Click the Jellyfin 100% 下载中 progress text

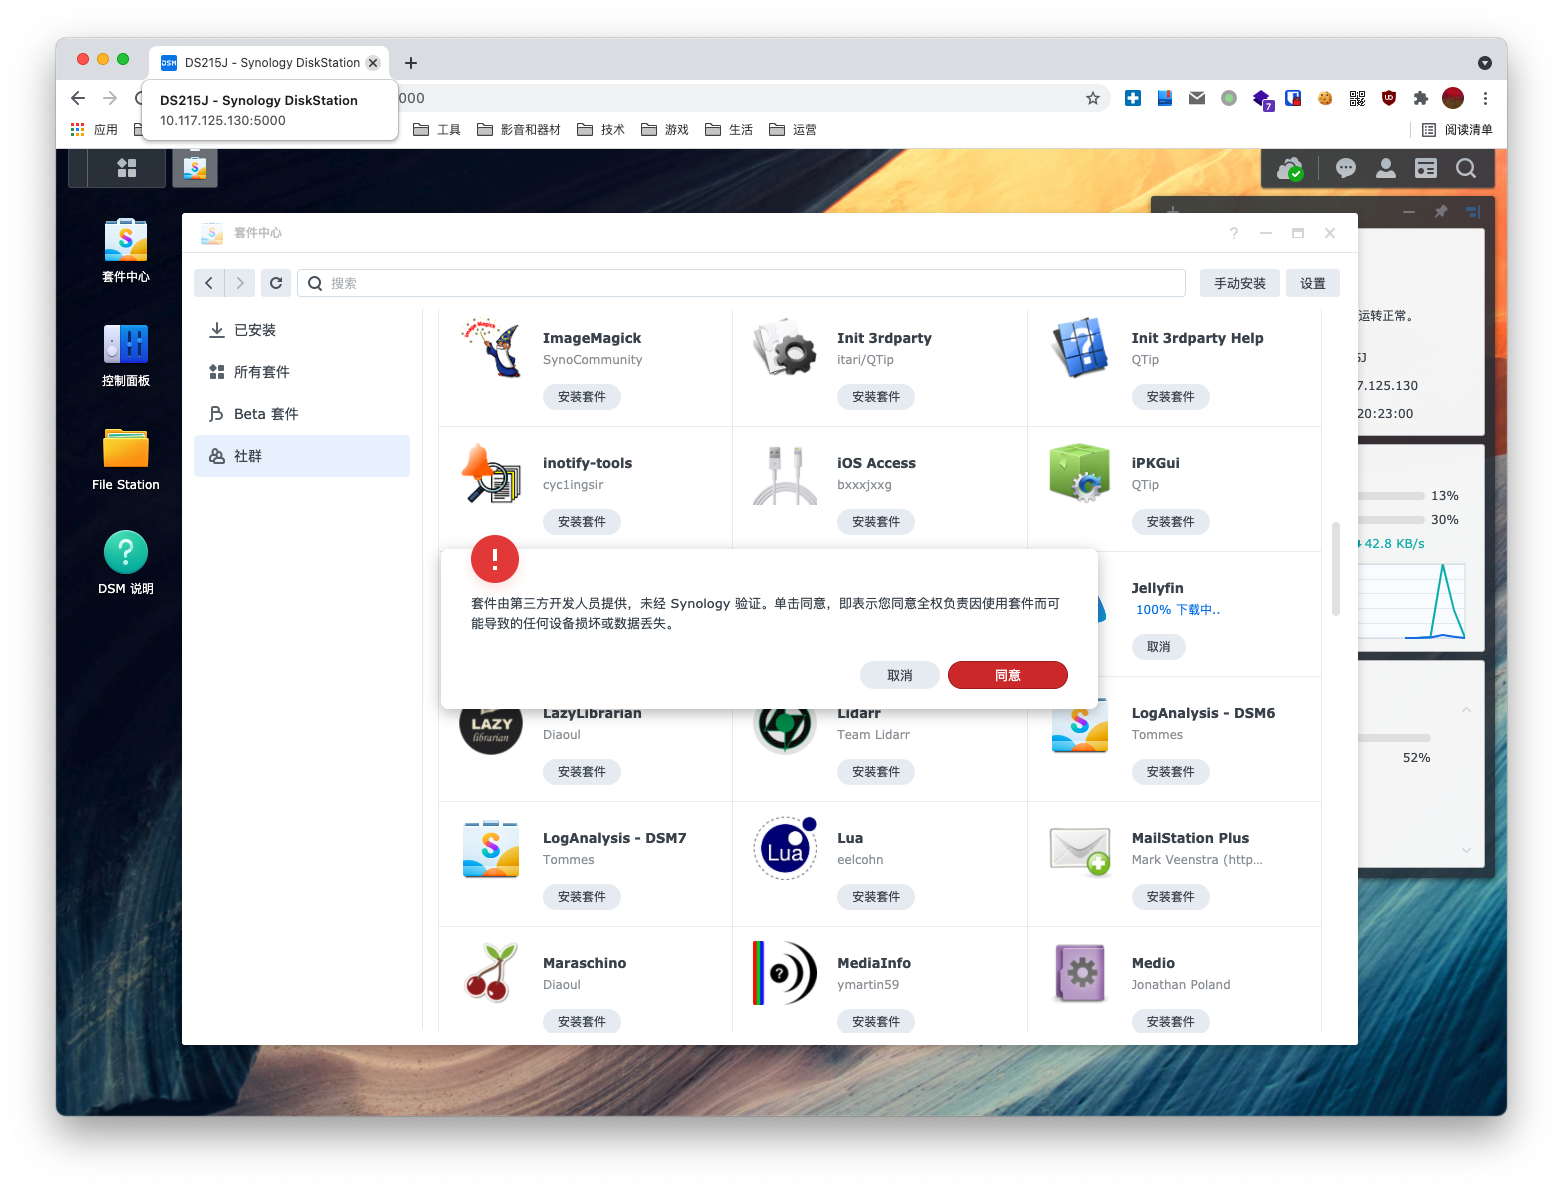[x=1178, y=610]
